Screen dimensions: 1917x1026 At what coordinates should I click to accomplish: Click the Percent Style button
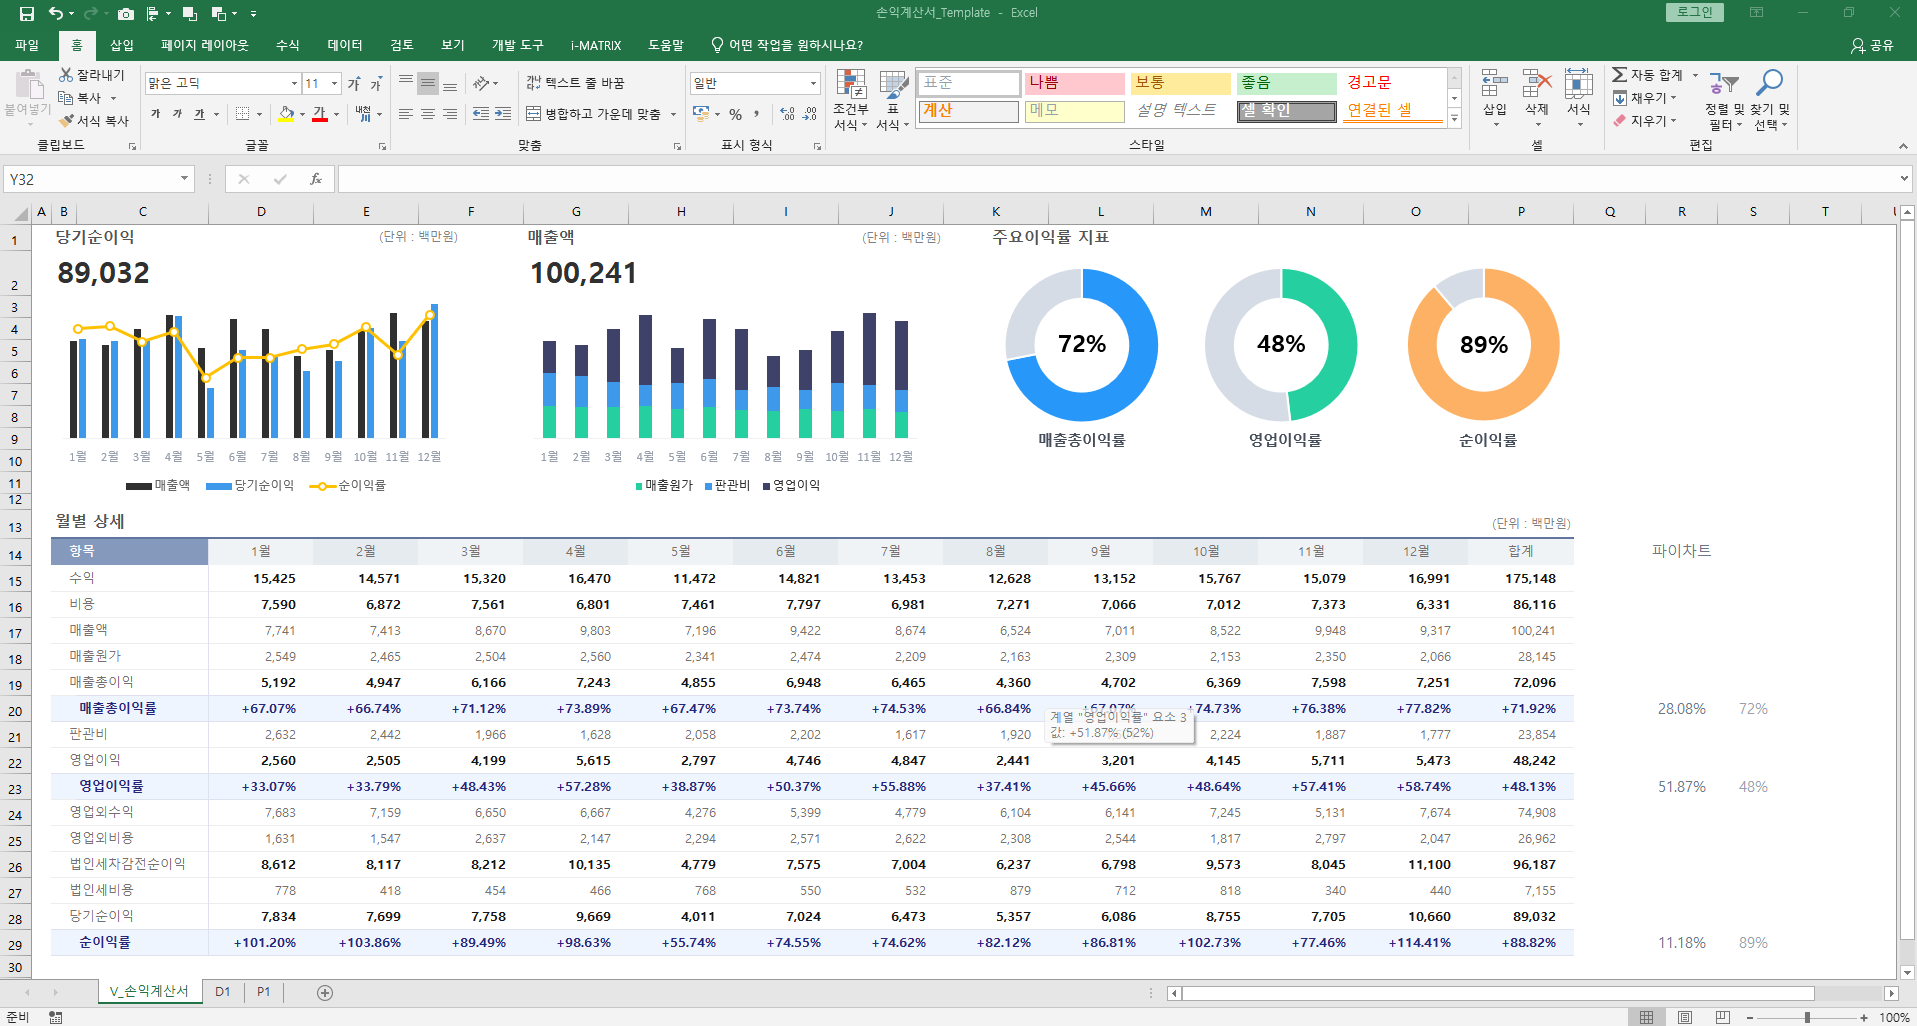735,115
